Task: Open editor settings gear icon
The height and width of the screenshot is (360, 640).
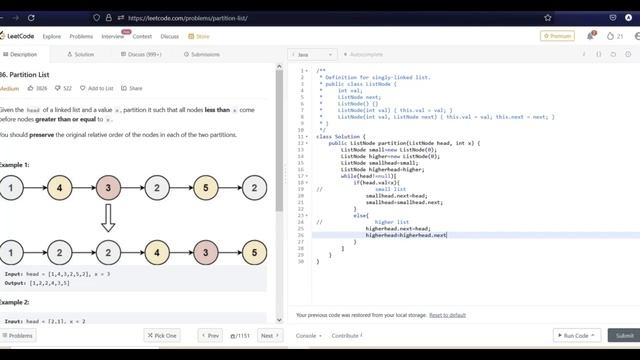Action: [x=628, y=54]
